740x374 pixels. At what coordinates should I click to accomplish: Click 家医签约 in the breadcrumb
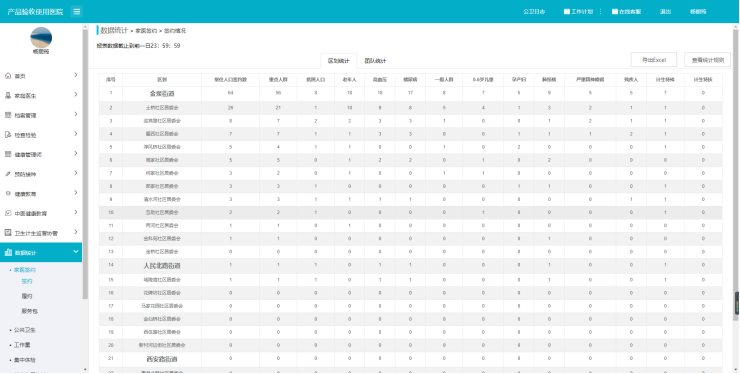point(146,31)
